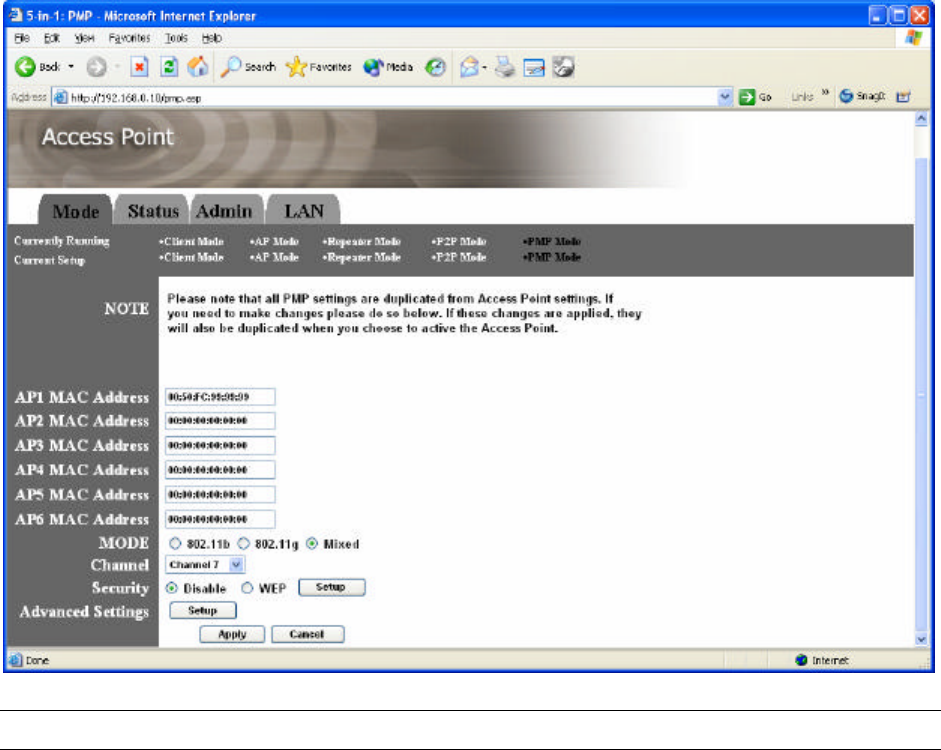Click the Messenger toolbar icon
941x750 pixels.
564,67
